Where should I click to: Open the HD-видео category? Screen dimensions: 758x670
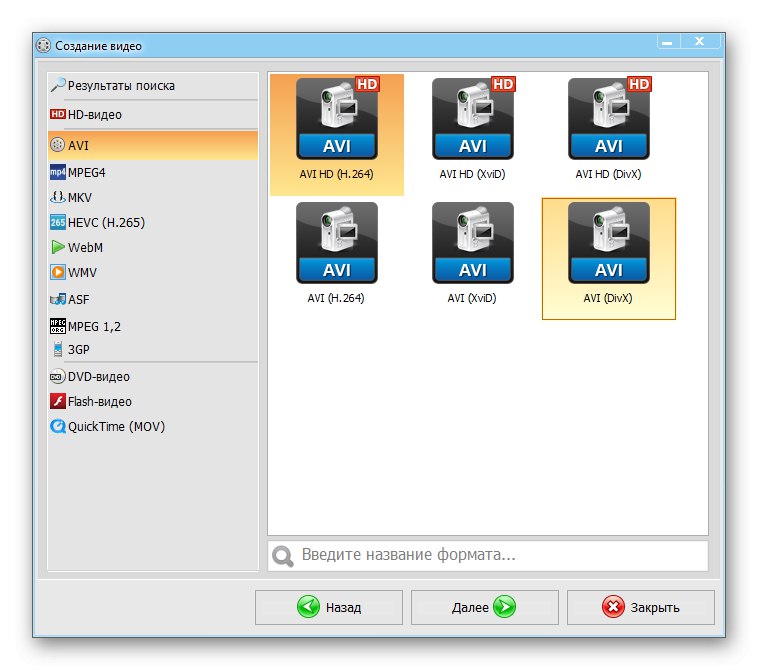pos(153,115)
